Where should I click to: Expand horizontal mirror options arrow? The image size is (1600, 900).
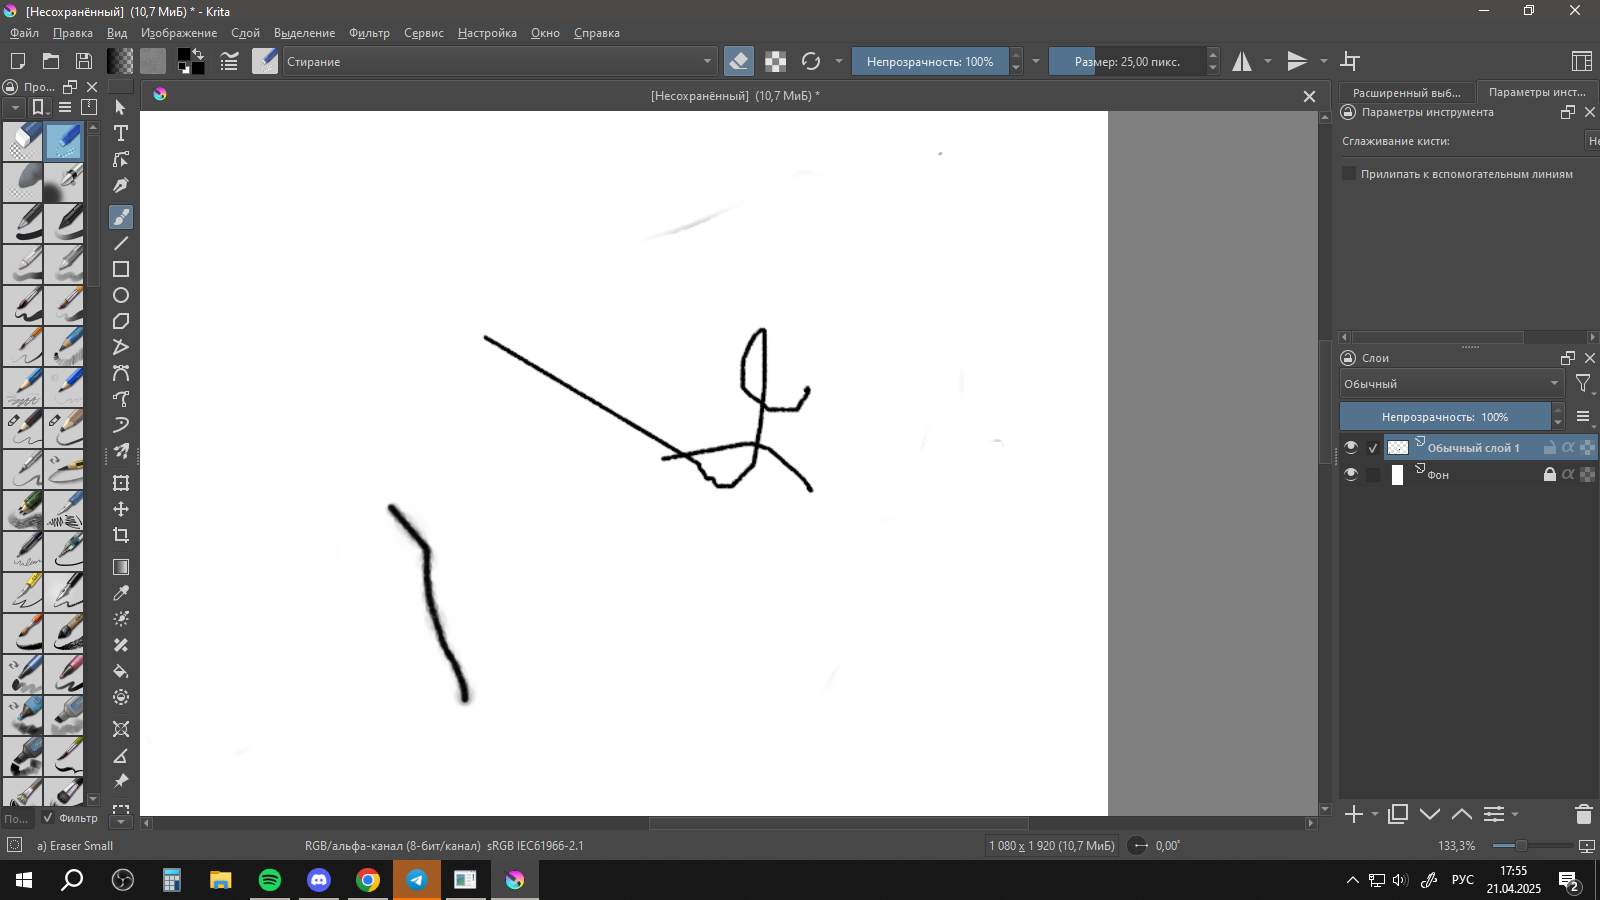[1268, 61]
